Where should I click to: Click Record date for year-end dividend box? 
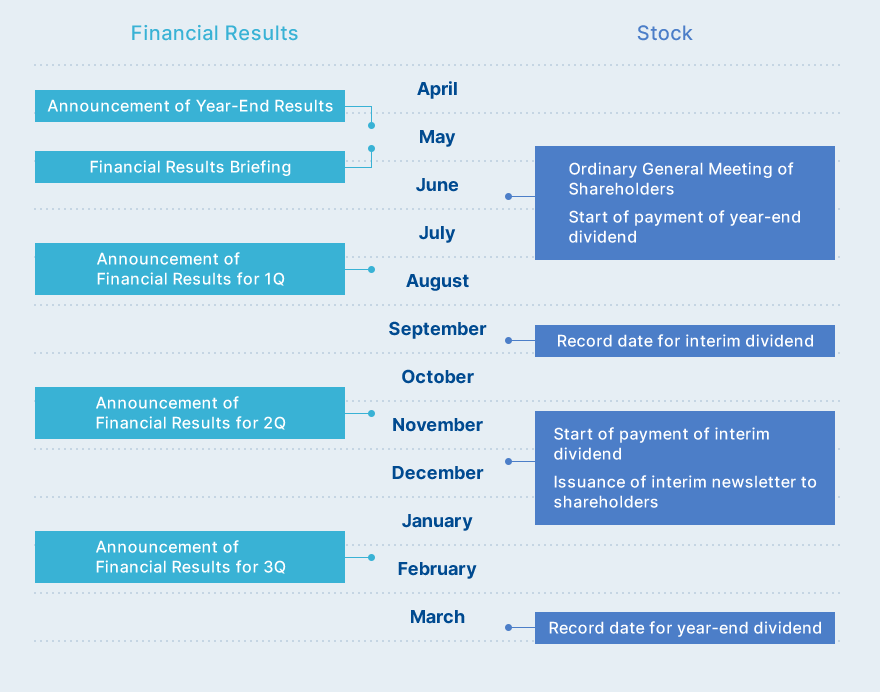685,628
